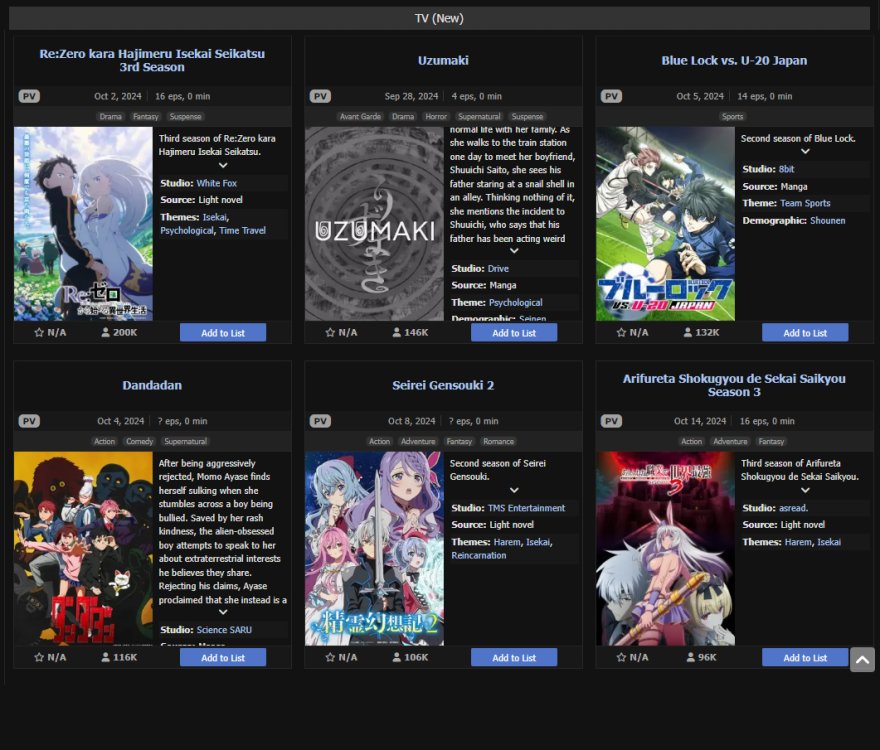Select the Horror genre tag on Uzumaki

coord(436,117)
